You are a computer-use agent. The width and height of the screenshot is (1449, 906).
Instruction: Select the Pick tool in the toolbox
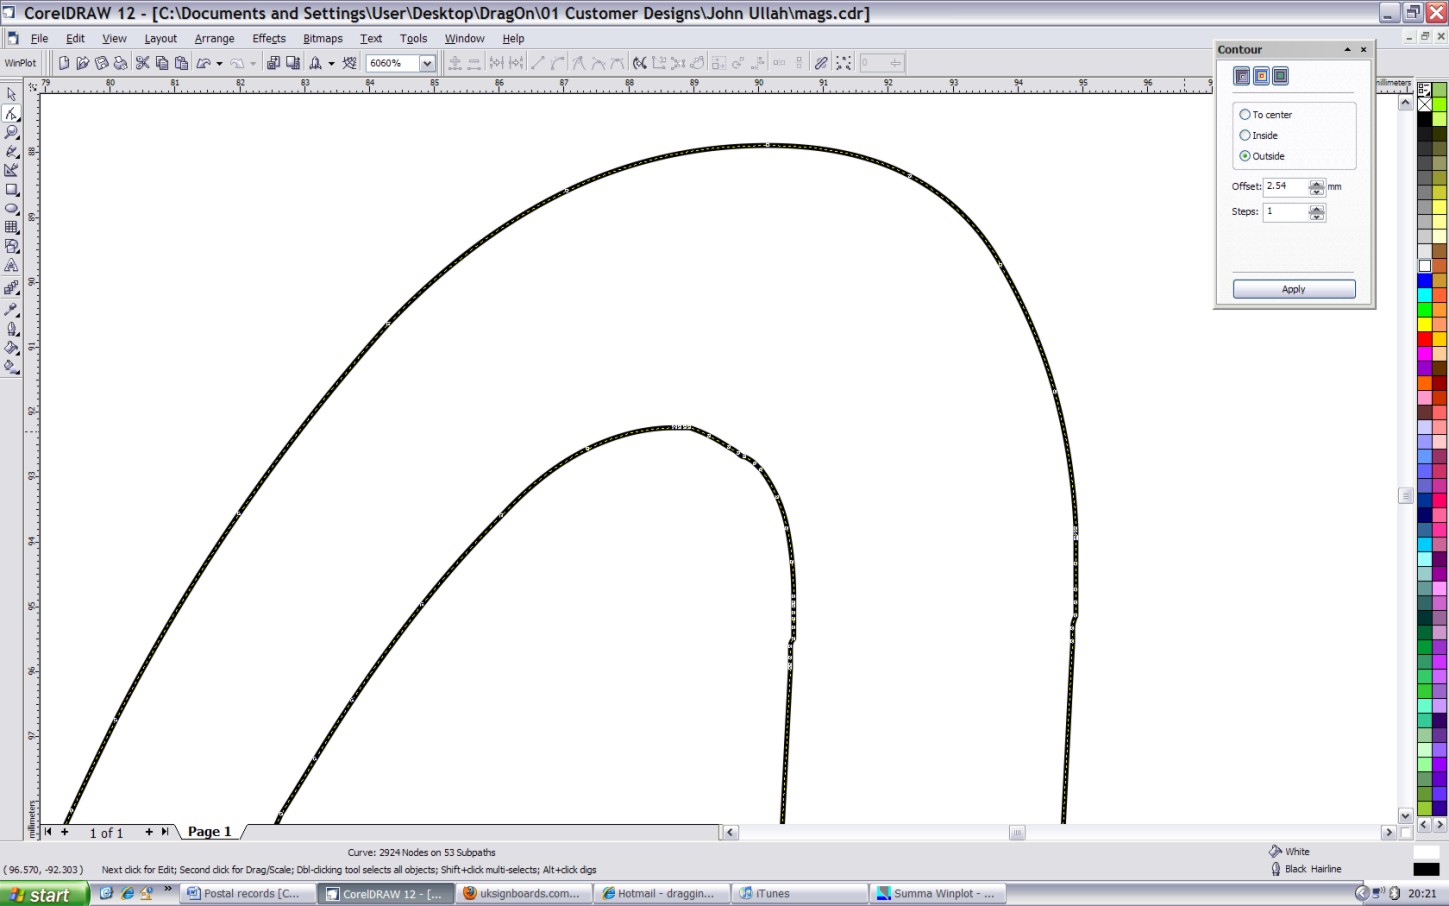12,94
